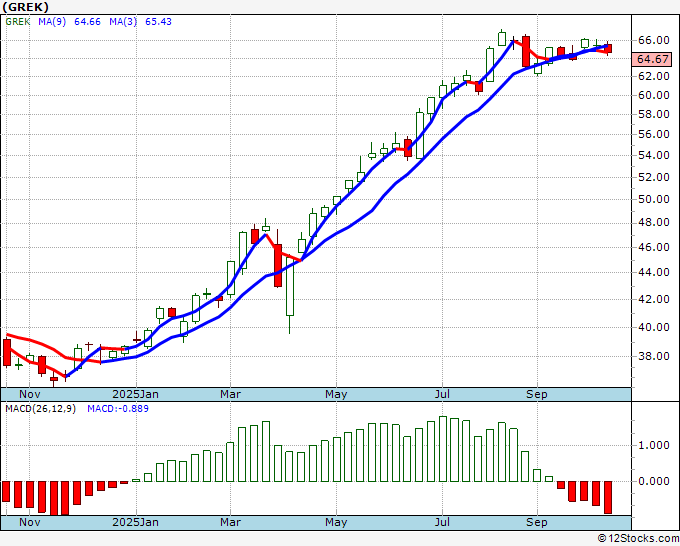
Task: Click the 38.00 price axis label
Action: point(654,356)
